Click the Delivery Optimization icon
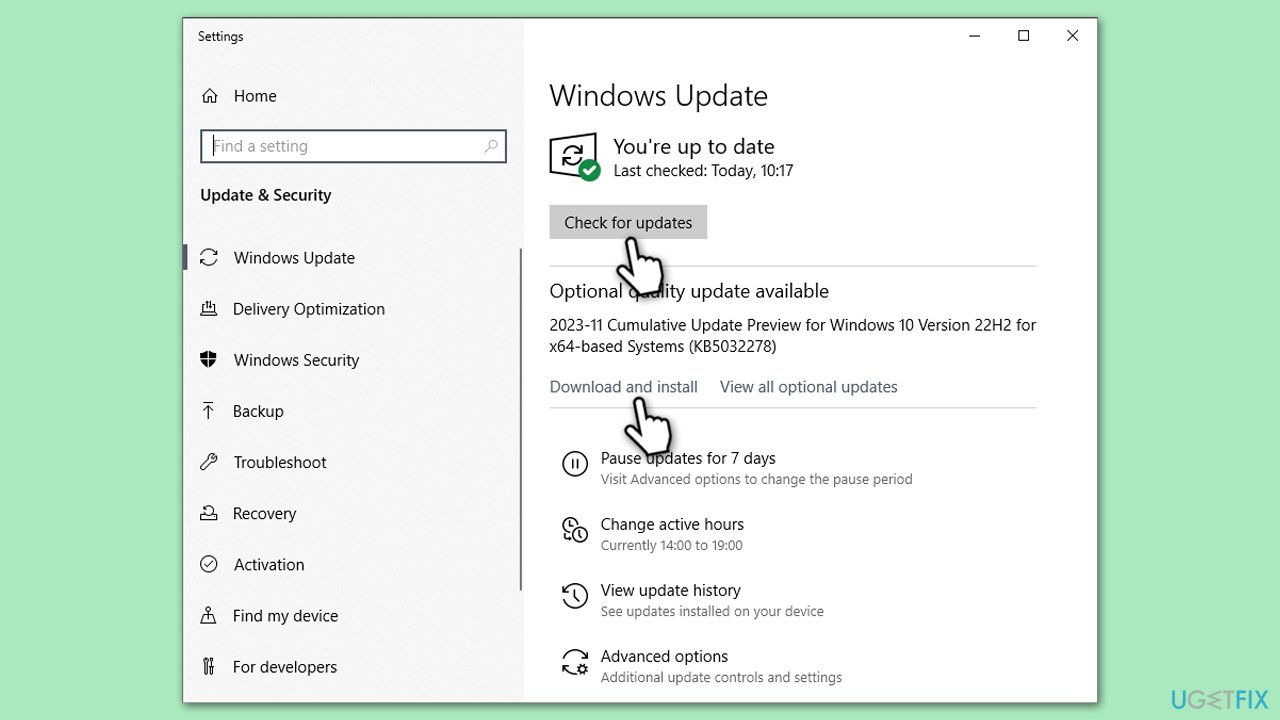Viewport: 1280px width, 720px height. click(209, 309)
